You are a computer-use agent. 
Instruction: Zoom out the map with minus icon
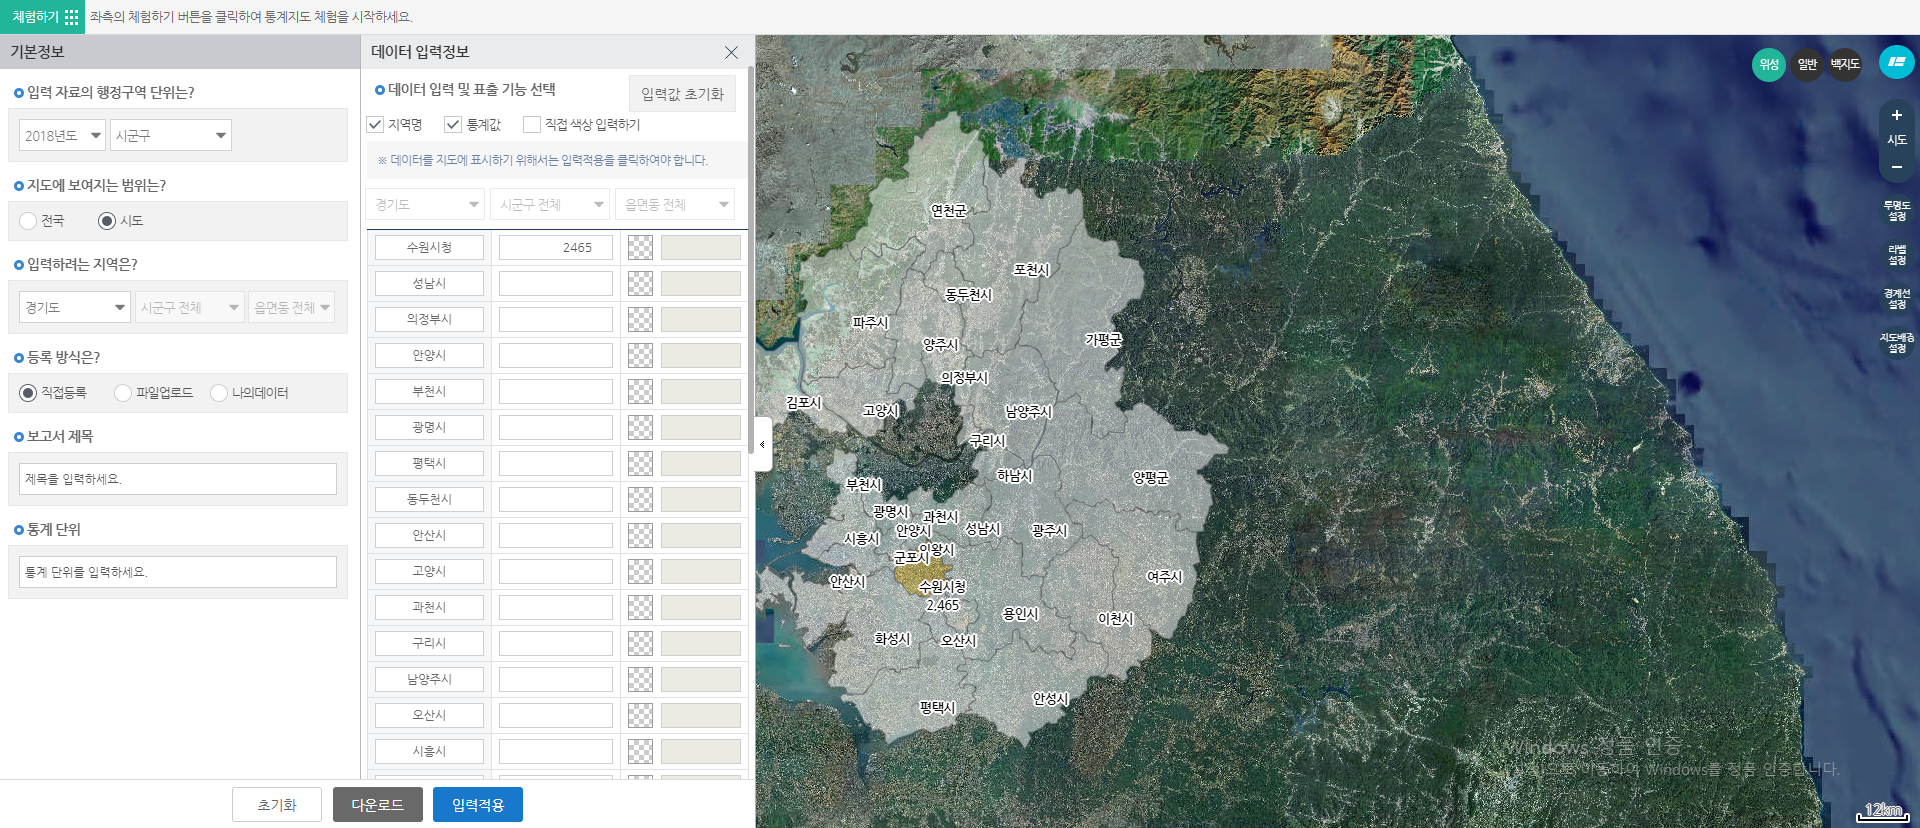click(1896, 167)
